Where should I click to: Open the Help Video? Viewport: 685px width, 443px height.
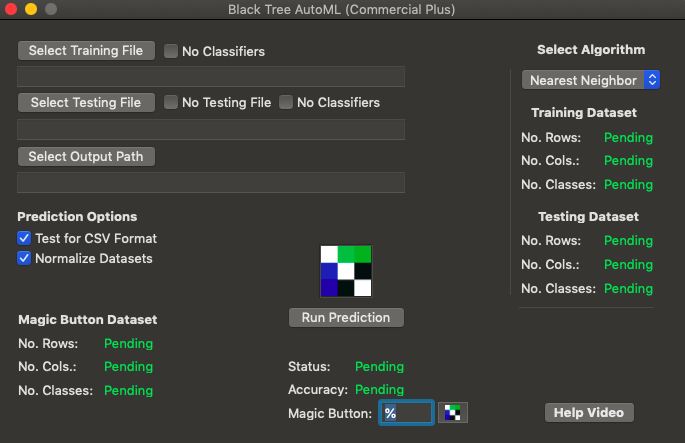589,413
